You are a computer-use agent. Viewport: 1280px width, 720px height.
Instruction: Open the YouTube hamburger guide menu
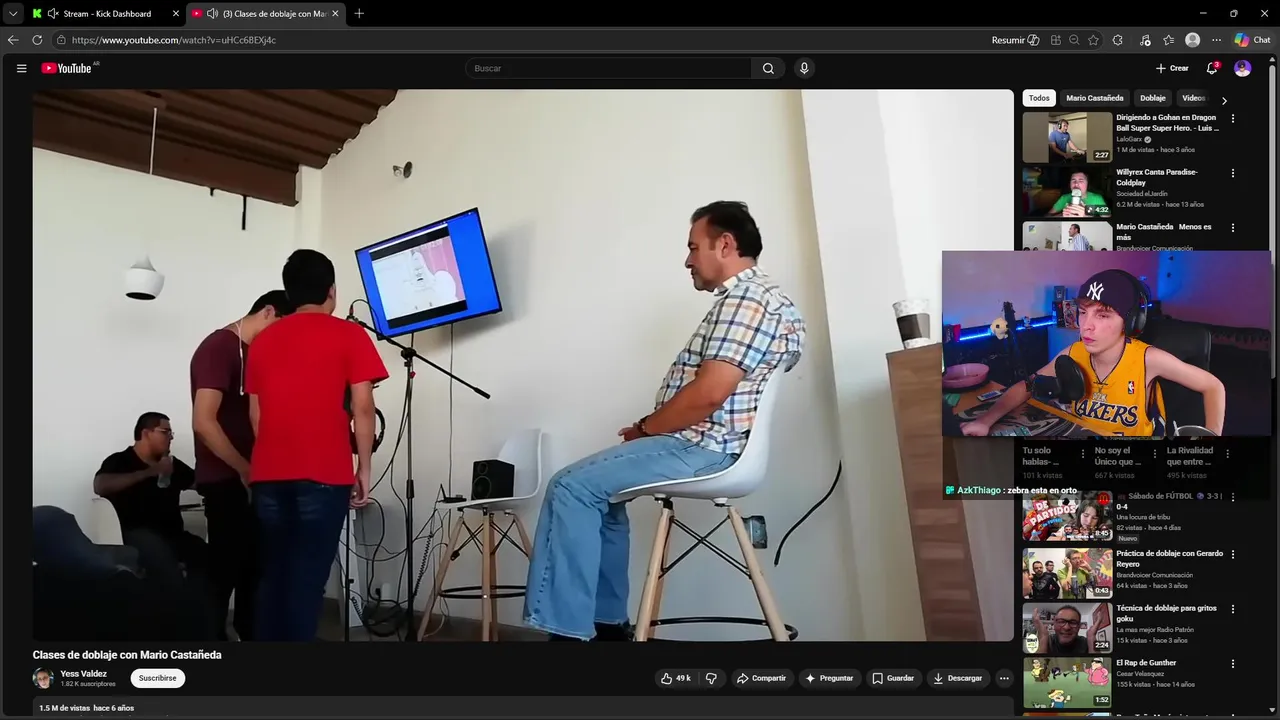tap(21, 68)
